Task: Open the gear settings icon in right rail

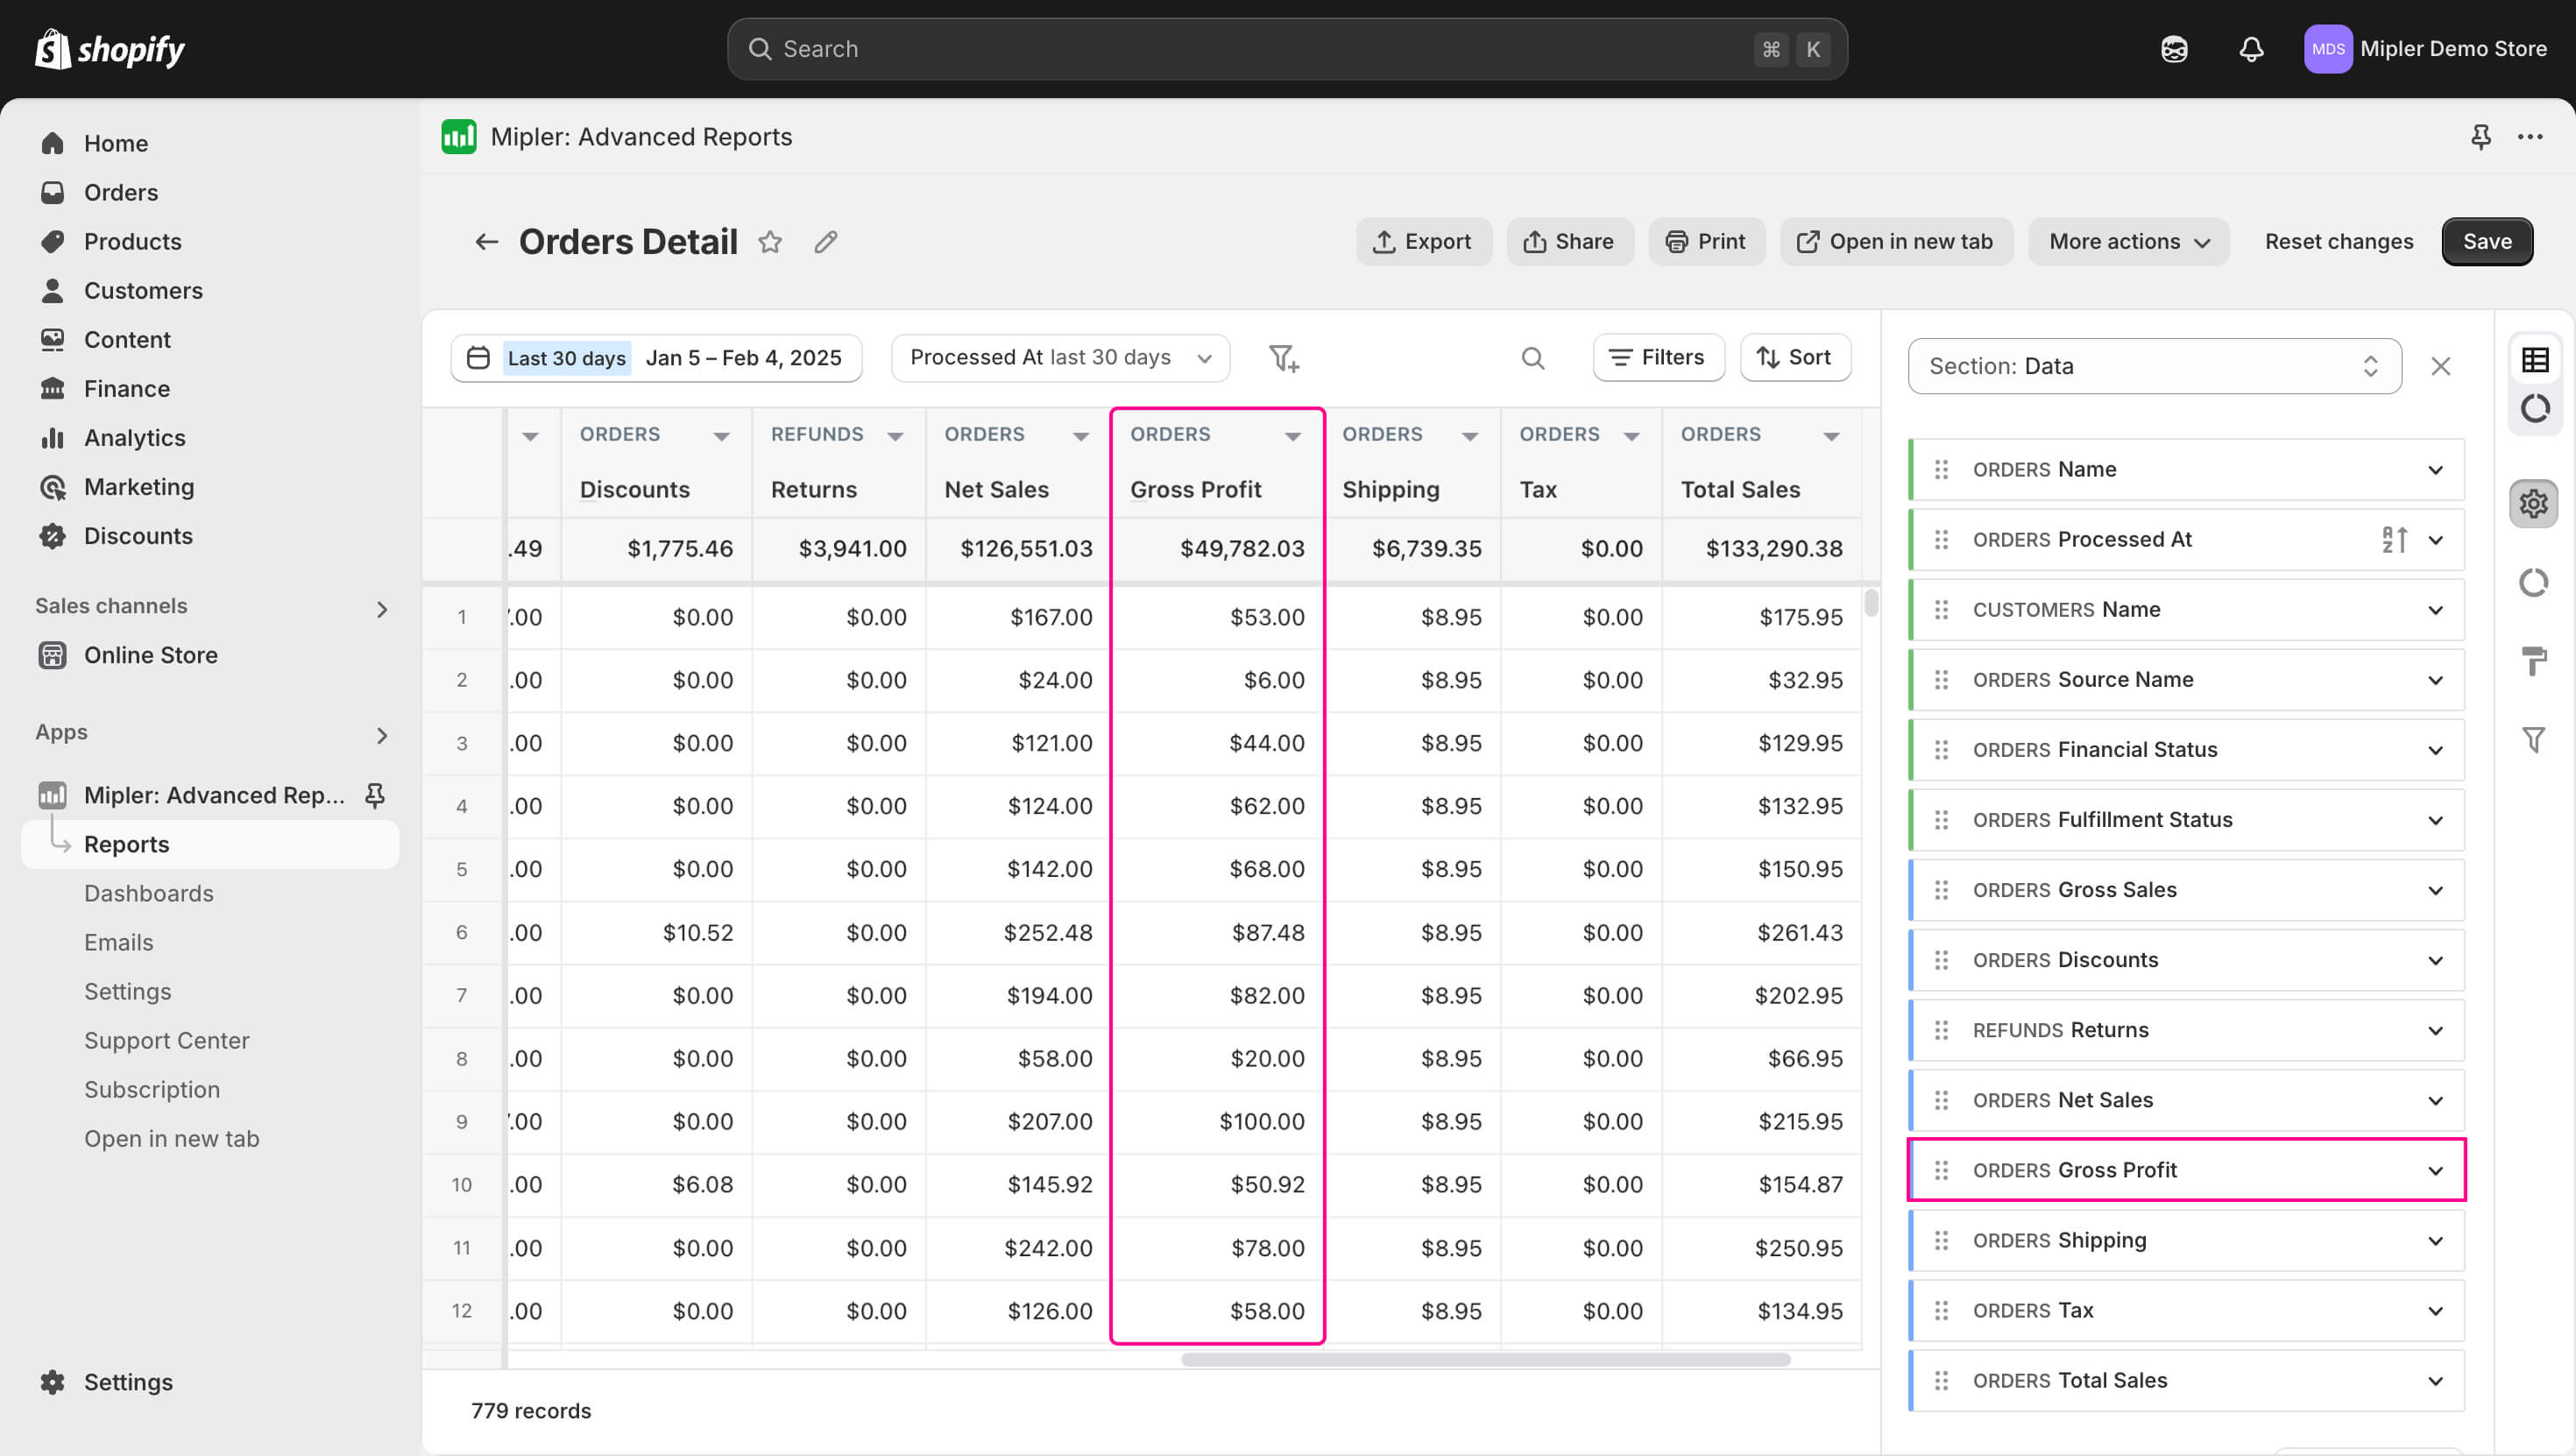Action: tap(2533, 503)
